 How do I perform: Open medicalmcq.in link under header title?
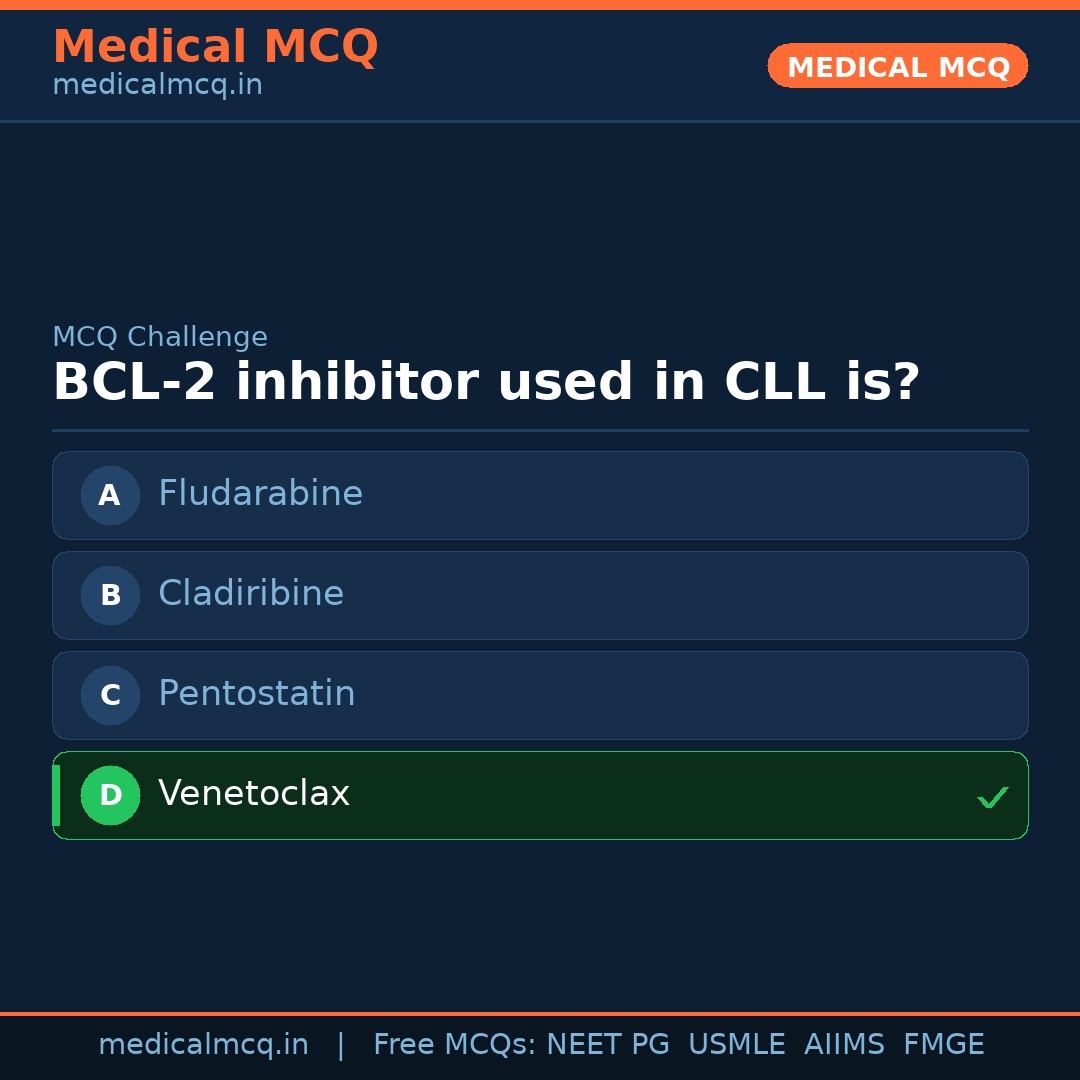(x=157, y=86)
